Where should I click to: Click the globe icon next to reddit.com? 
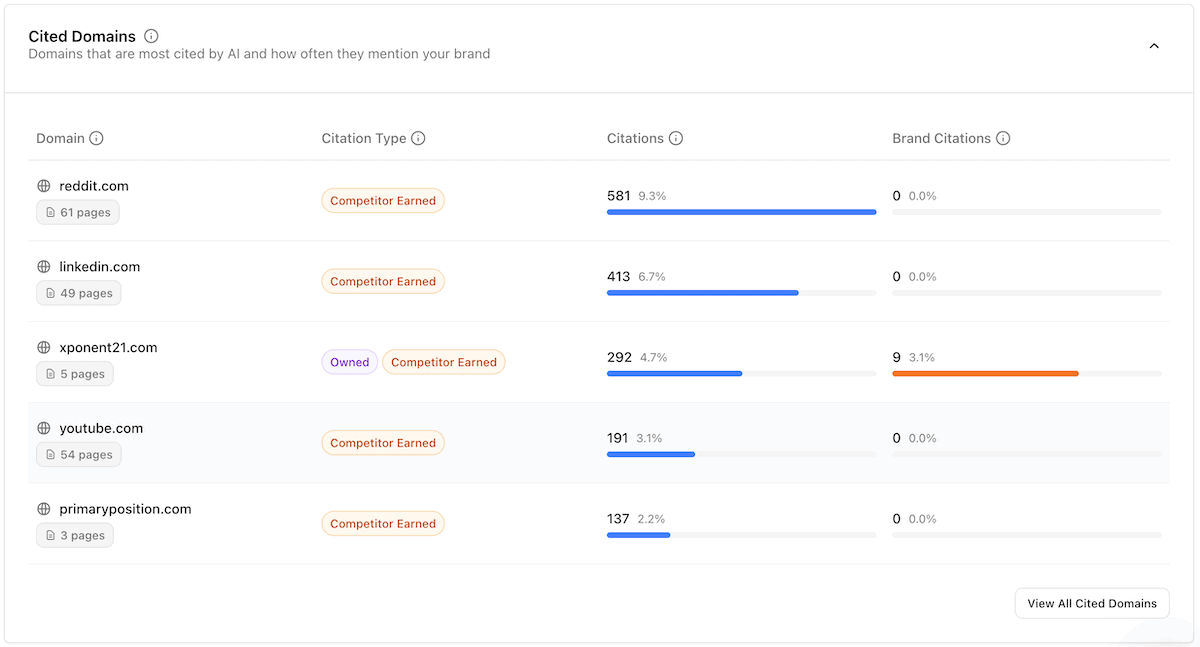(44, 186)
